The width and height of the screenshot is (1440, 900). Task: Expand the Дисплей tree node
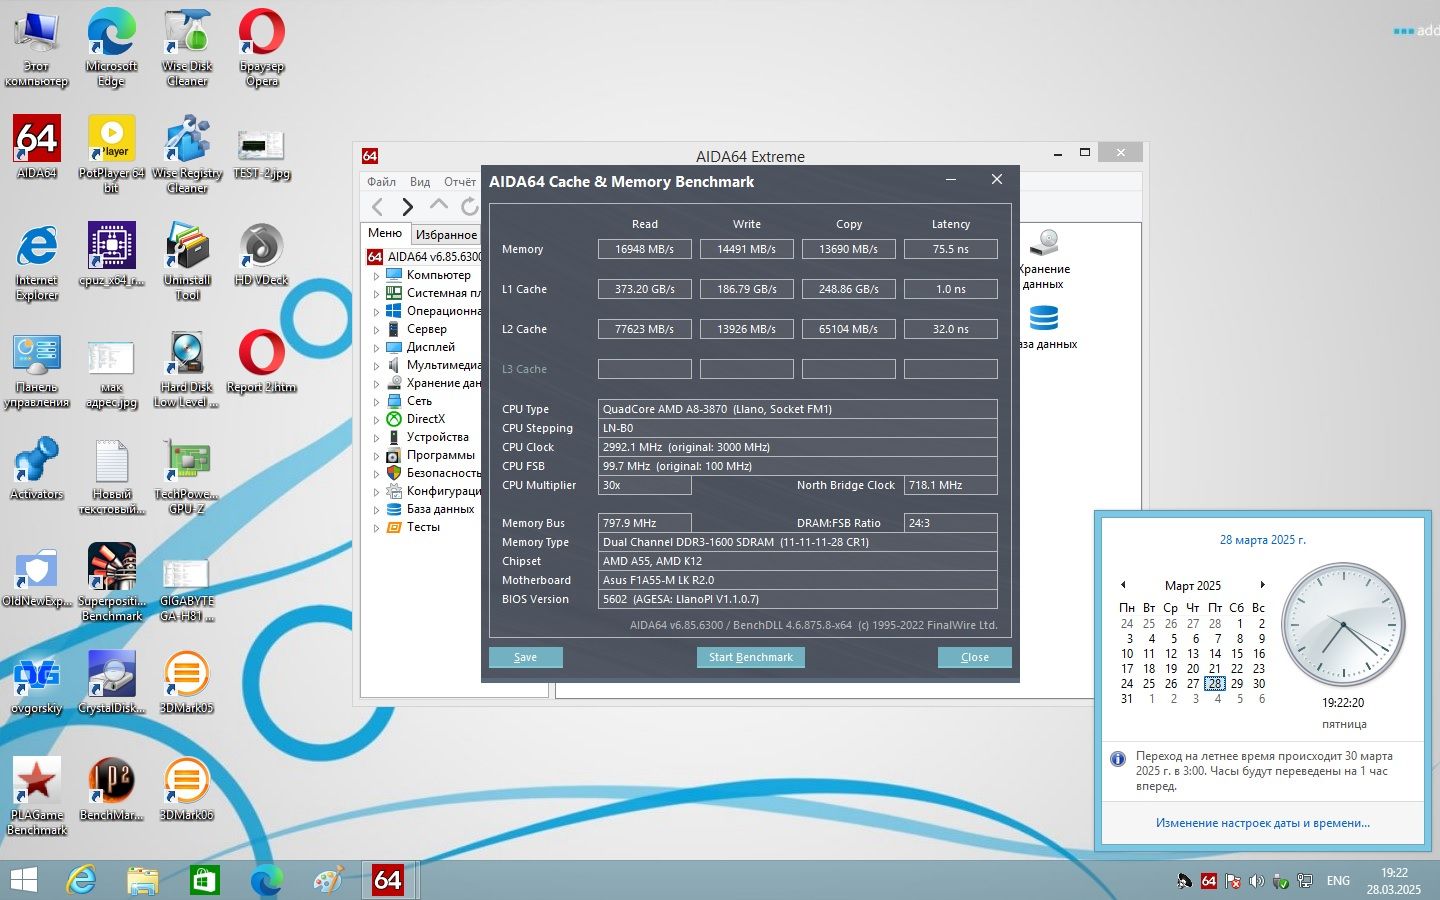point(376,347)
